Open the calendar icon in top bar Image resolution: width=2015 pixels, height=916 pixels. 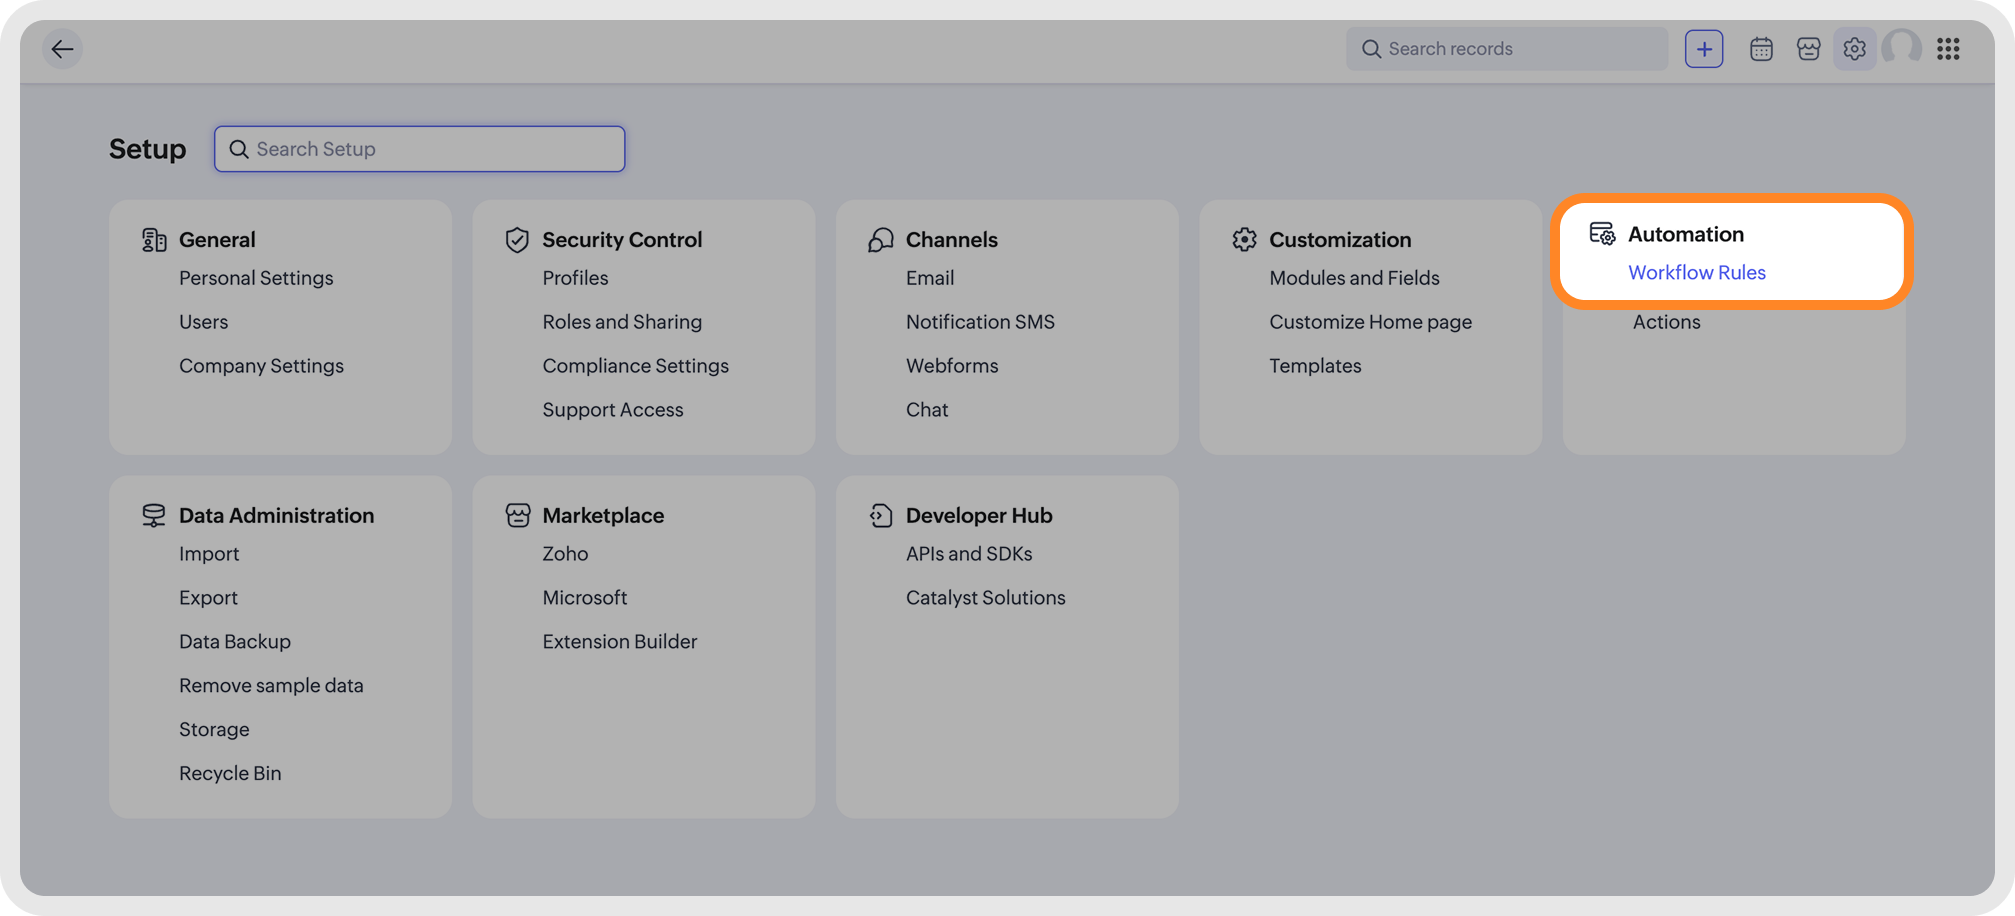click(x=1761, y=49)
